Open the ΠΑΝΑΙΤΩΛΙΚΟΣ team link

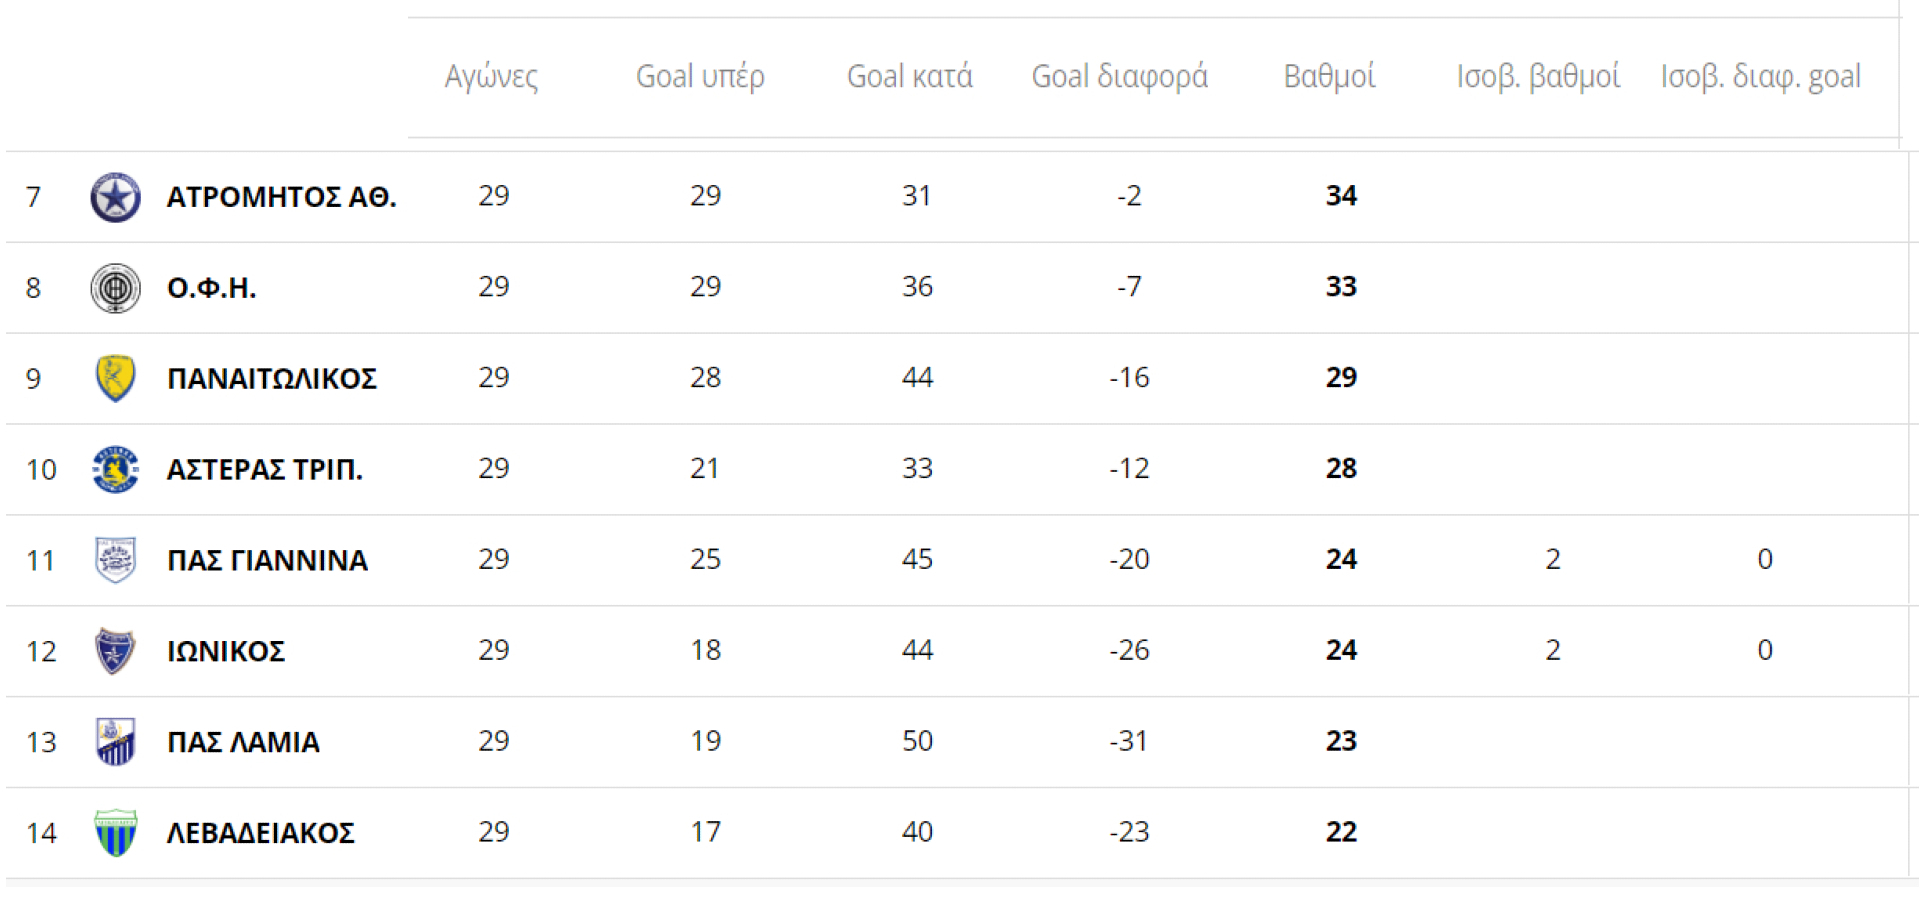[272, 379]
